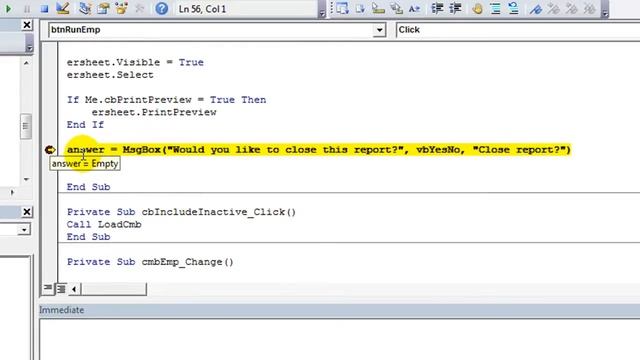This screenshot has height=360, width=640.
Task: Click Clear All Bookmarks icon
Action: tap(589, 8)
